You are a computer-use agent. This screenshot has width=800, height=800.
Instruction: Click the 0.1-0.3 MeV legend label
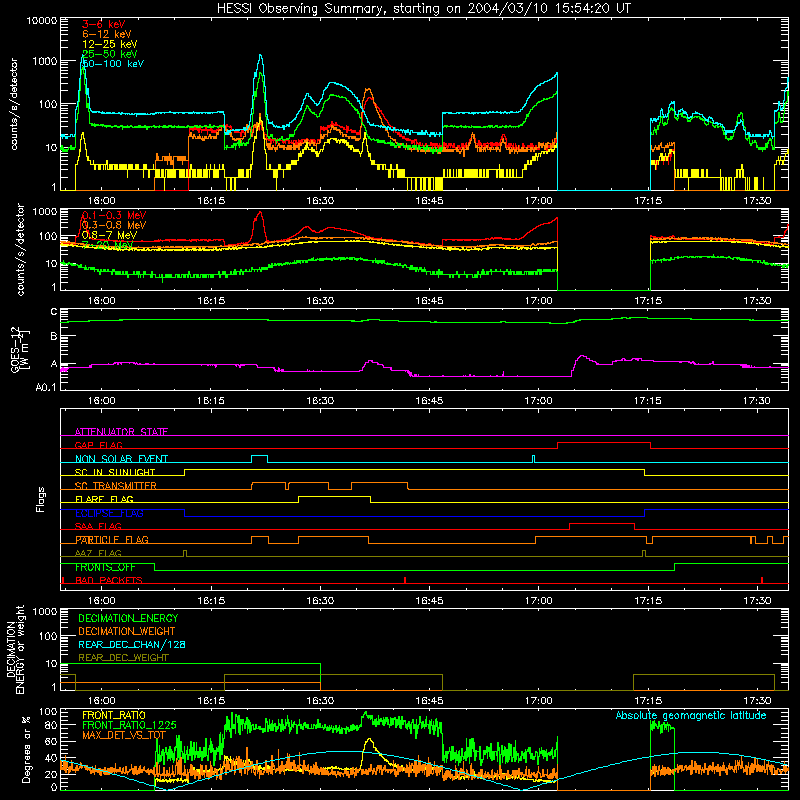coord(113,215)
